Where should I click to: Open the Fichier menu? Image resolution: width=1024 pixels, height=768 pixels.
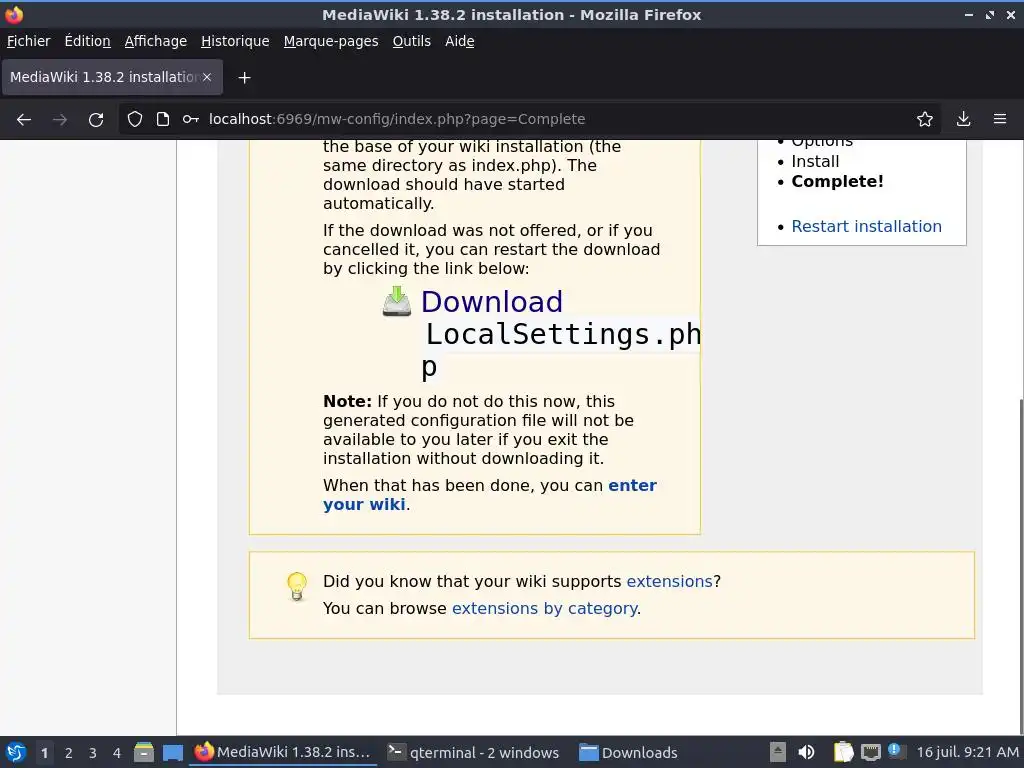point(29,41)
